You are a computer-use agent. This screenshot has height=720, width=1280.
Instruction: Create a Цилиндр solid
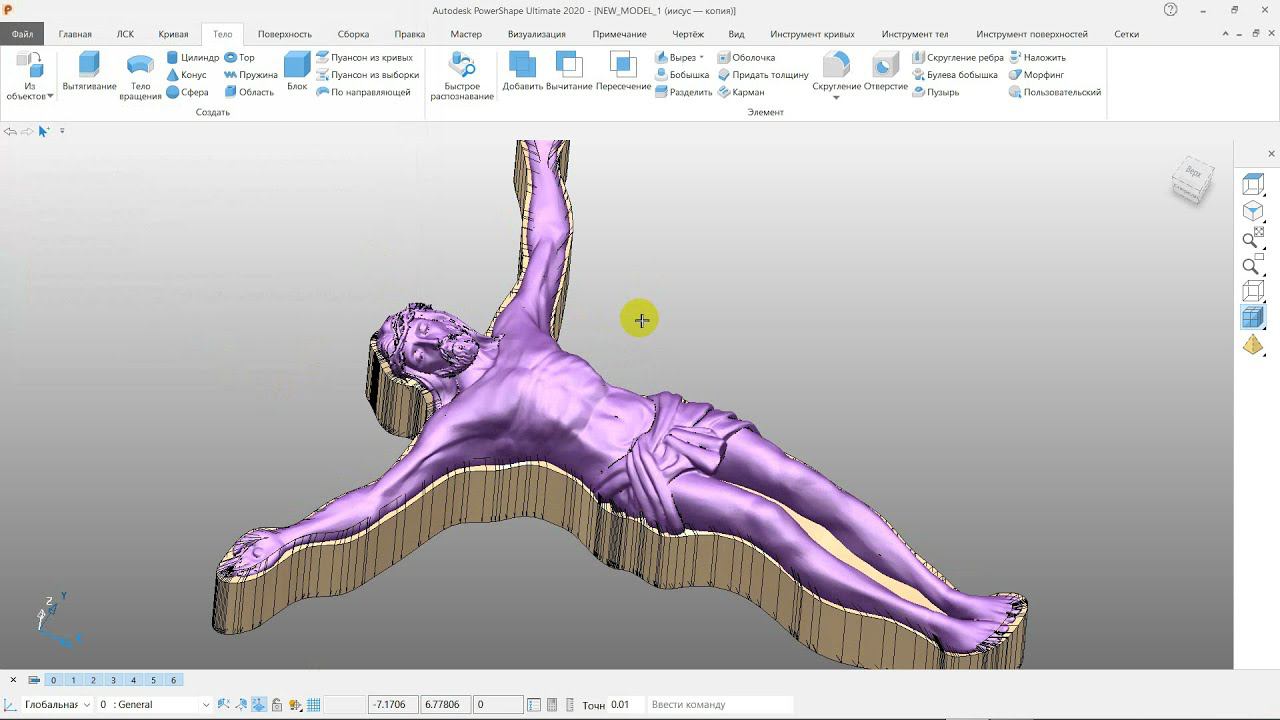193,58
